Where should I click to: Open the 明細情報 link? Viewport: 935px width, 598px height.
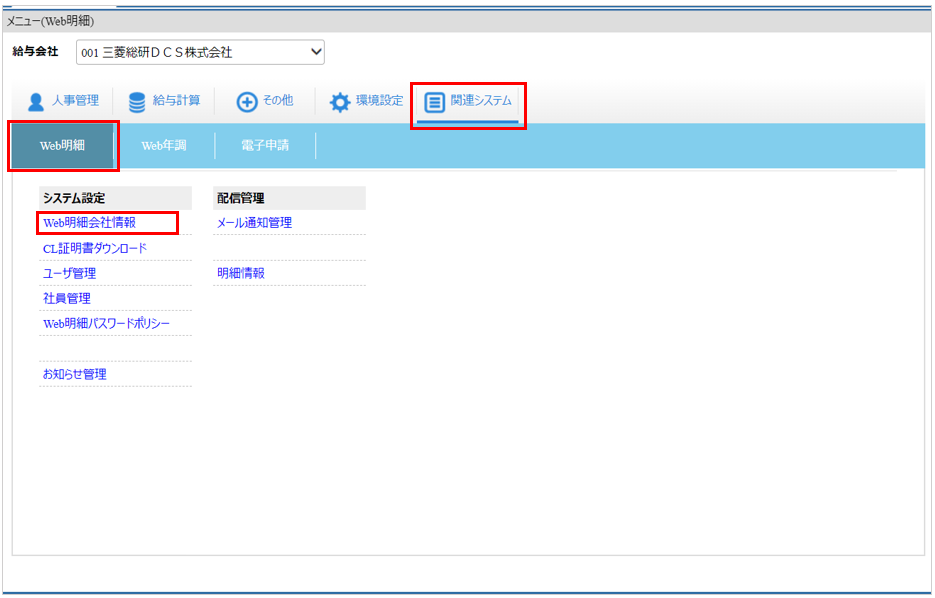click(241, 274)
